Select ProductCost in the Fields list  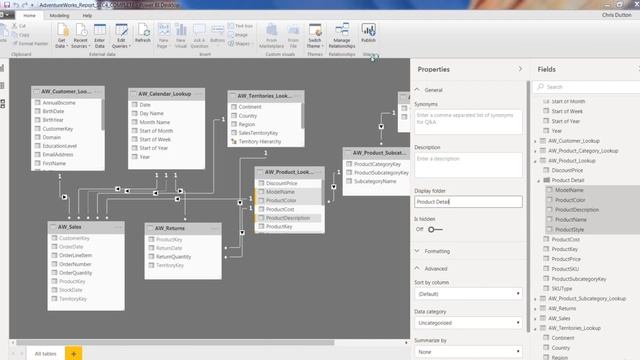565,240
